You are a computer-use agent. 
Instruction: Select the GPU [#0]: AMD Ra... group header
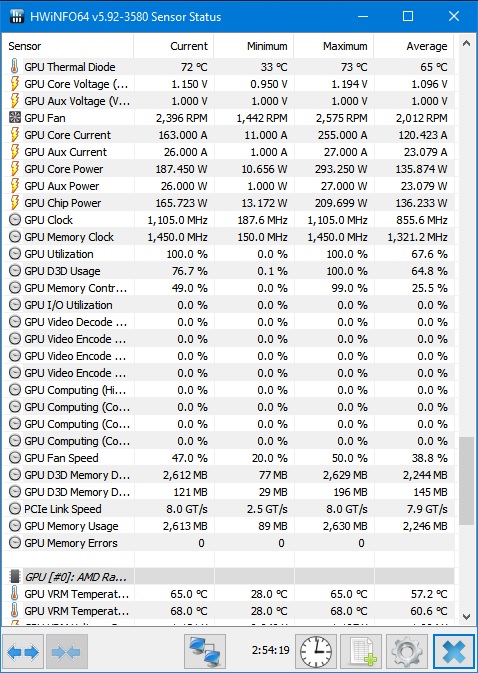[x=230, y=576]
